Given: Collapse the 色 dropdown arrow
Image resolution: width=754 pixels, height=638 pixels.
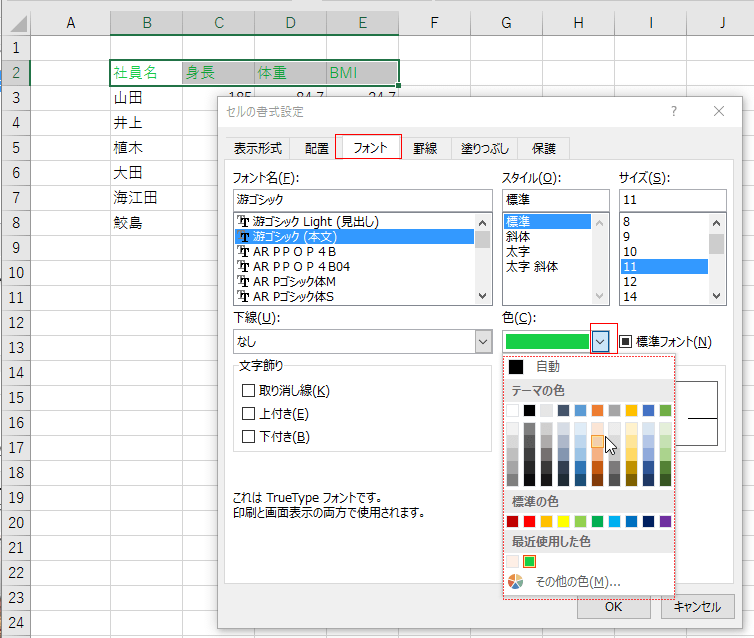Looking at the screenshot, I should (x=600, y=342).
